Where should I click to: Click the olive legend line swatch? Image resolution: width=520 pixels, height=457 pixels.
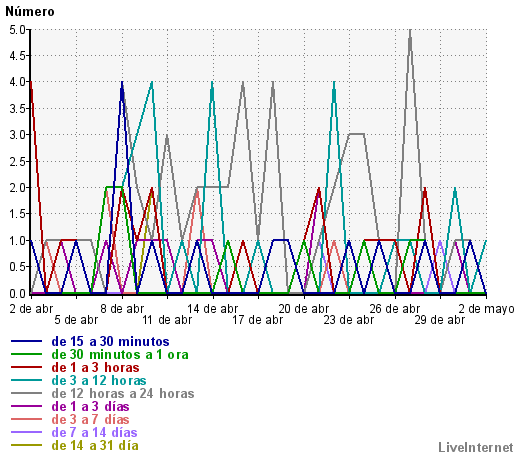coord(26,445)
